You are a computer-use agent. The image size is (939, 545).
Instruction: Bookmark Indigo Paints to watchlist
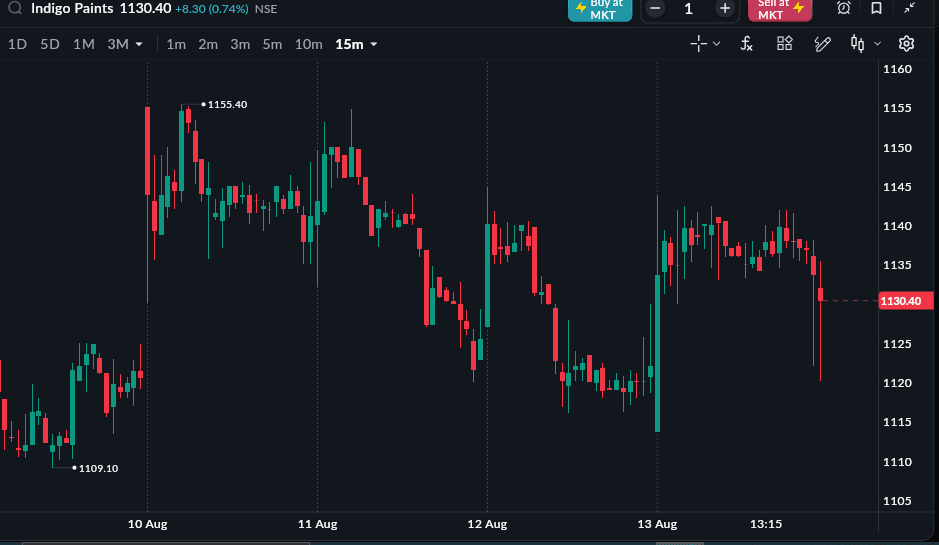click(x=876, y=8)
